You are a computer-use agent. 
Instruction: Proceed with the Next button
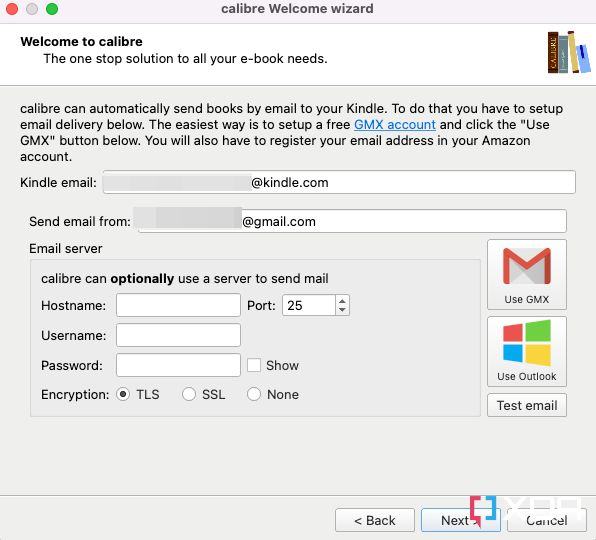(461, 520)
